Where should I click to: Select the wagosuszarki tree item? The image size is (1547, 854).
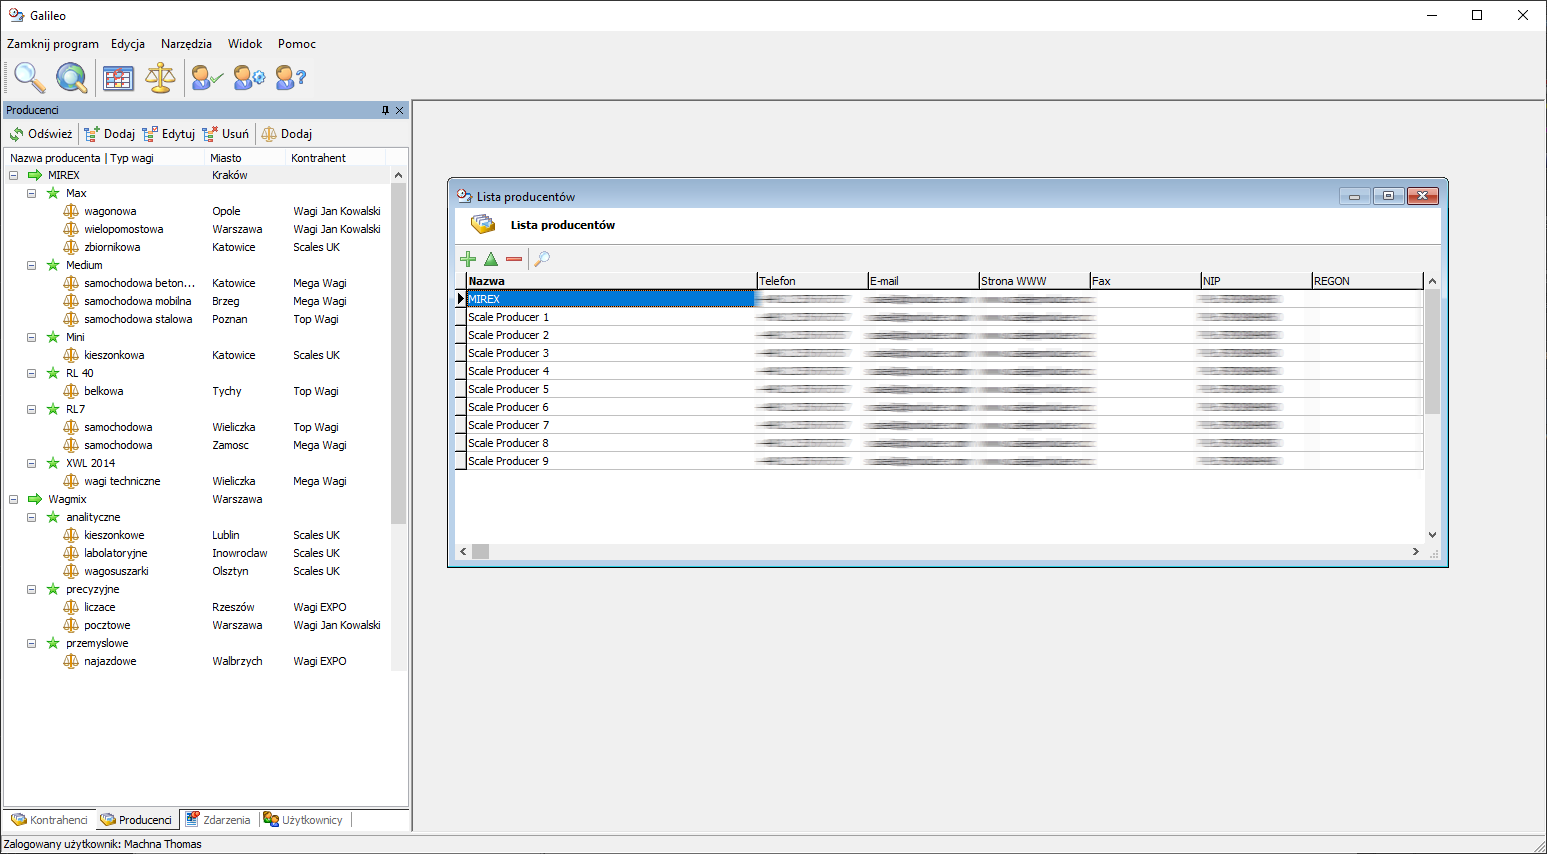(116, 571)
